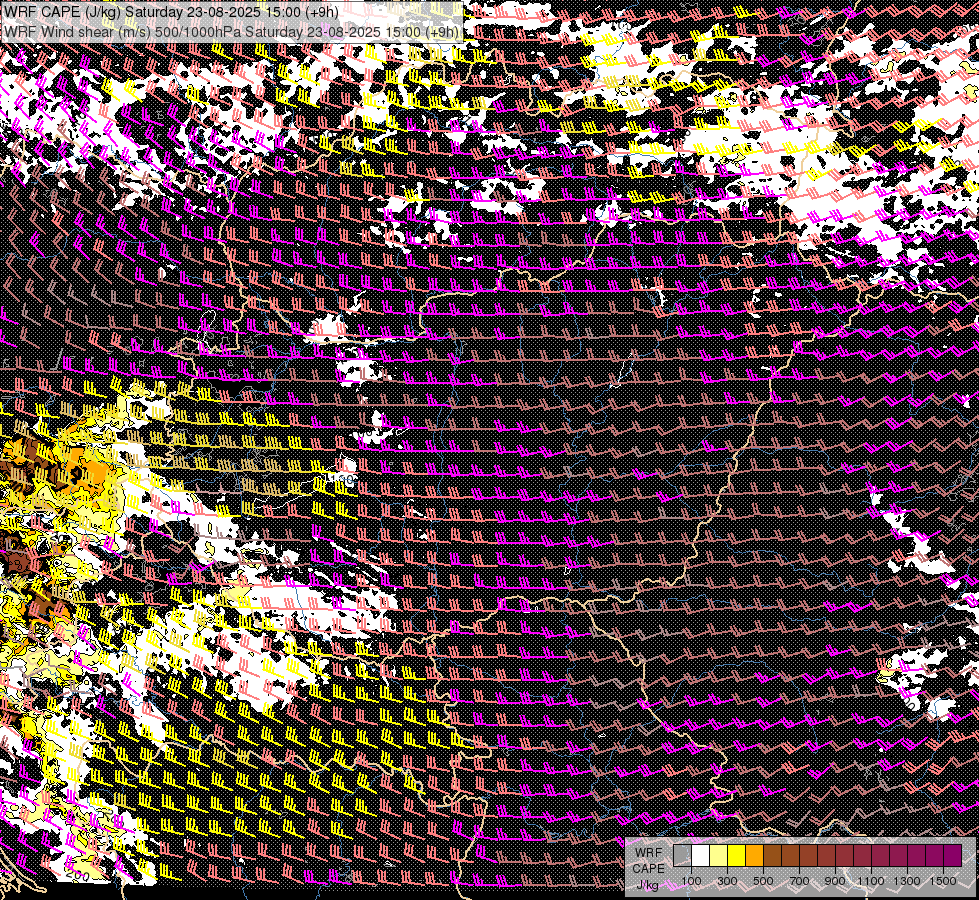This screenshot has width=979, height=900.
Task: Click the legend value 700
Action: click(800, 881)
